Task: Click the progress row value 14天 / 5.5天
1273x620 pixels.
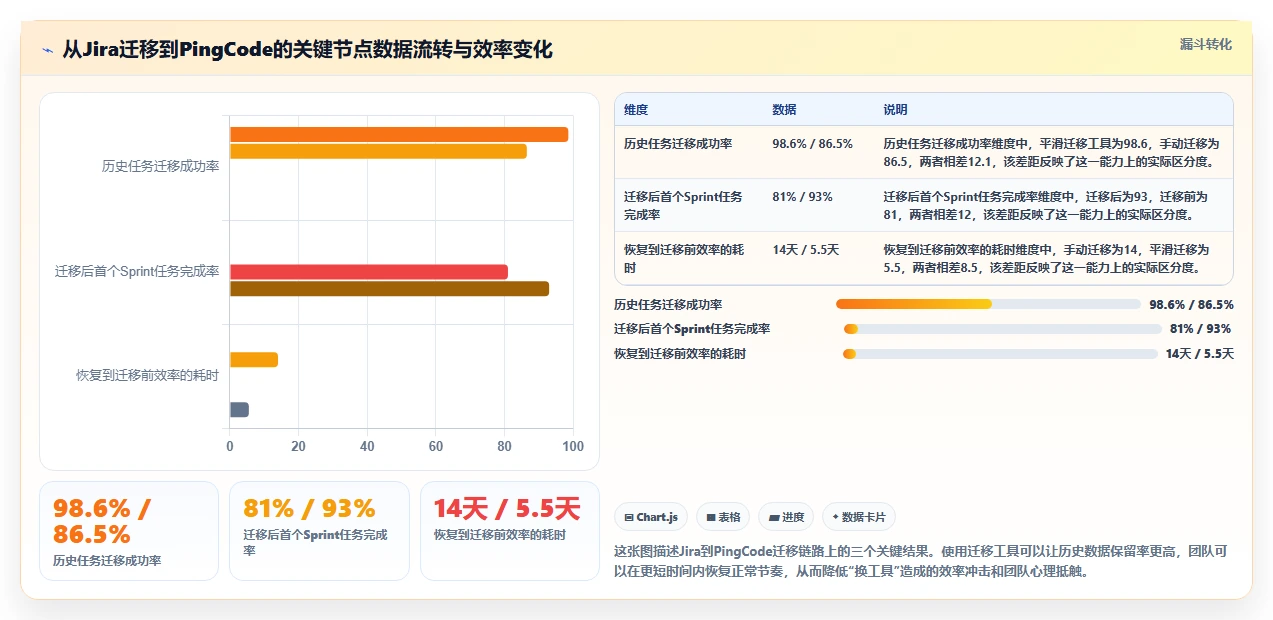Action: [x=1200, y=354]
